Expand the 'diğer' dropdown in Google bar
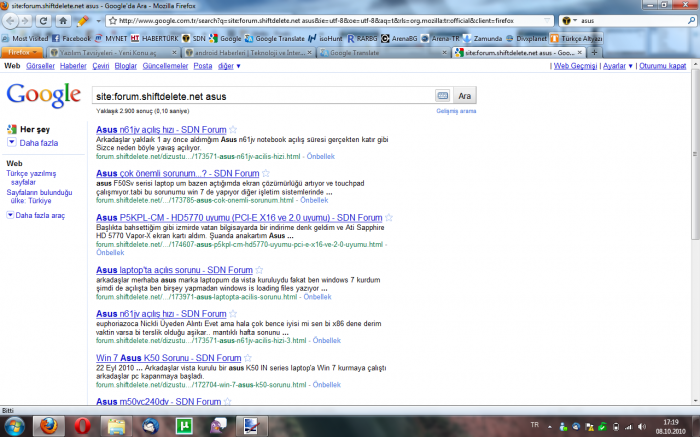This screenshot has height=437, width=700. point(229,66)
